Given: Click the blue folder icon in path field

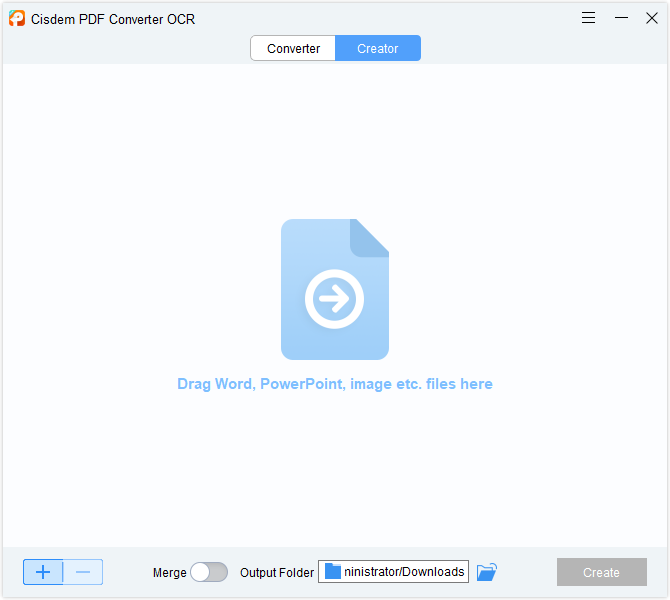Looking at the screenshot, I should [x=333, y=571].
